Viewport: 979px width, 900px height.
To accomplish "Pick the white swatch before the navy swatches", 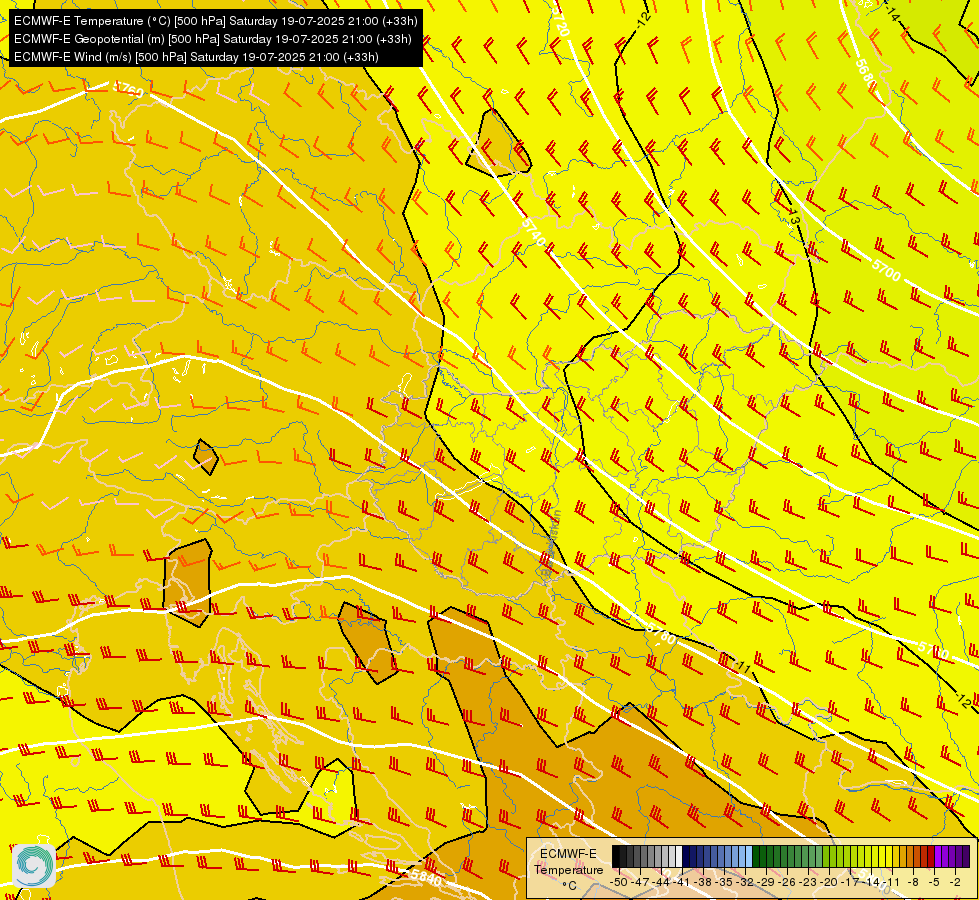I will tap(679, 856).
